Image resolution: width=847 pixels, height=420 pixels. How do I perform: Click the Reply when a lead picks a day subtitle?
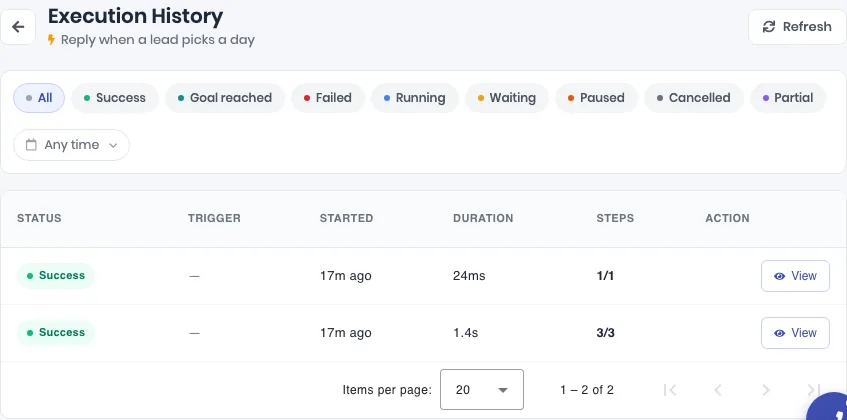(x=158, y=40)
